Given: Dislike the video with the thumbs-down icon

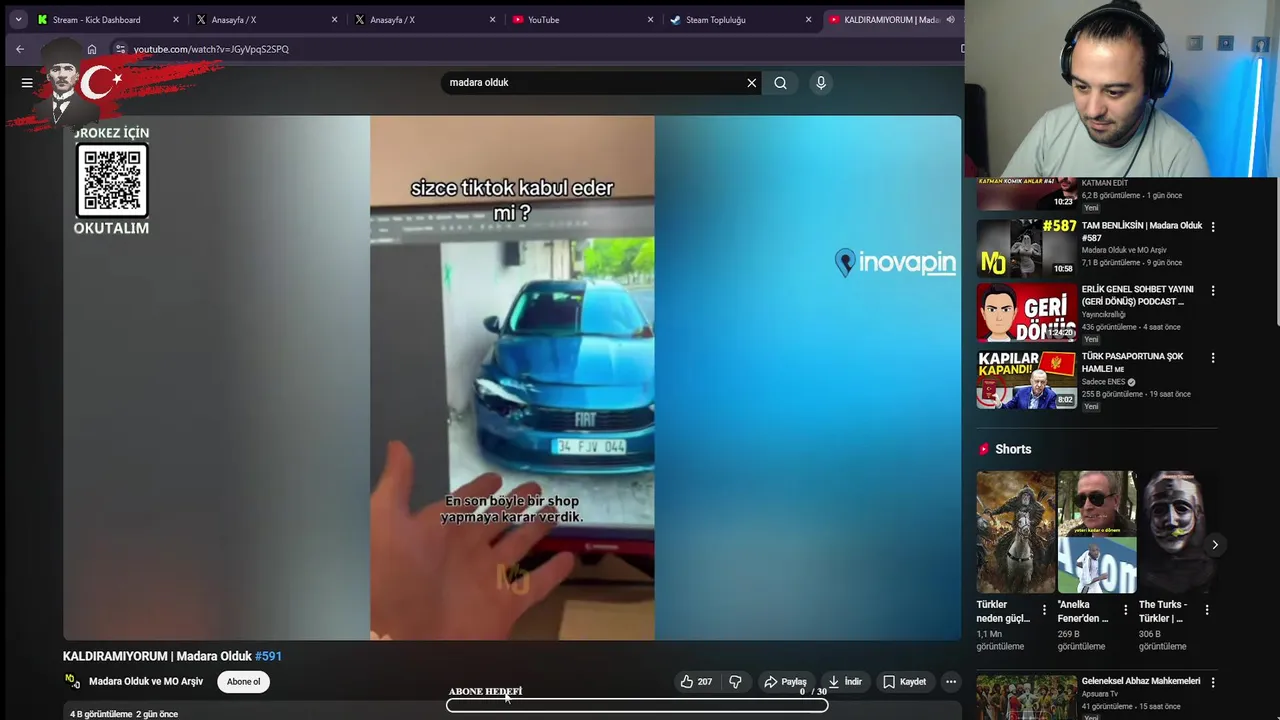Looking at the screenshot, I should pos(735,682).
